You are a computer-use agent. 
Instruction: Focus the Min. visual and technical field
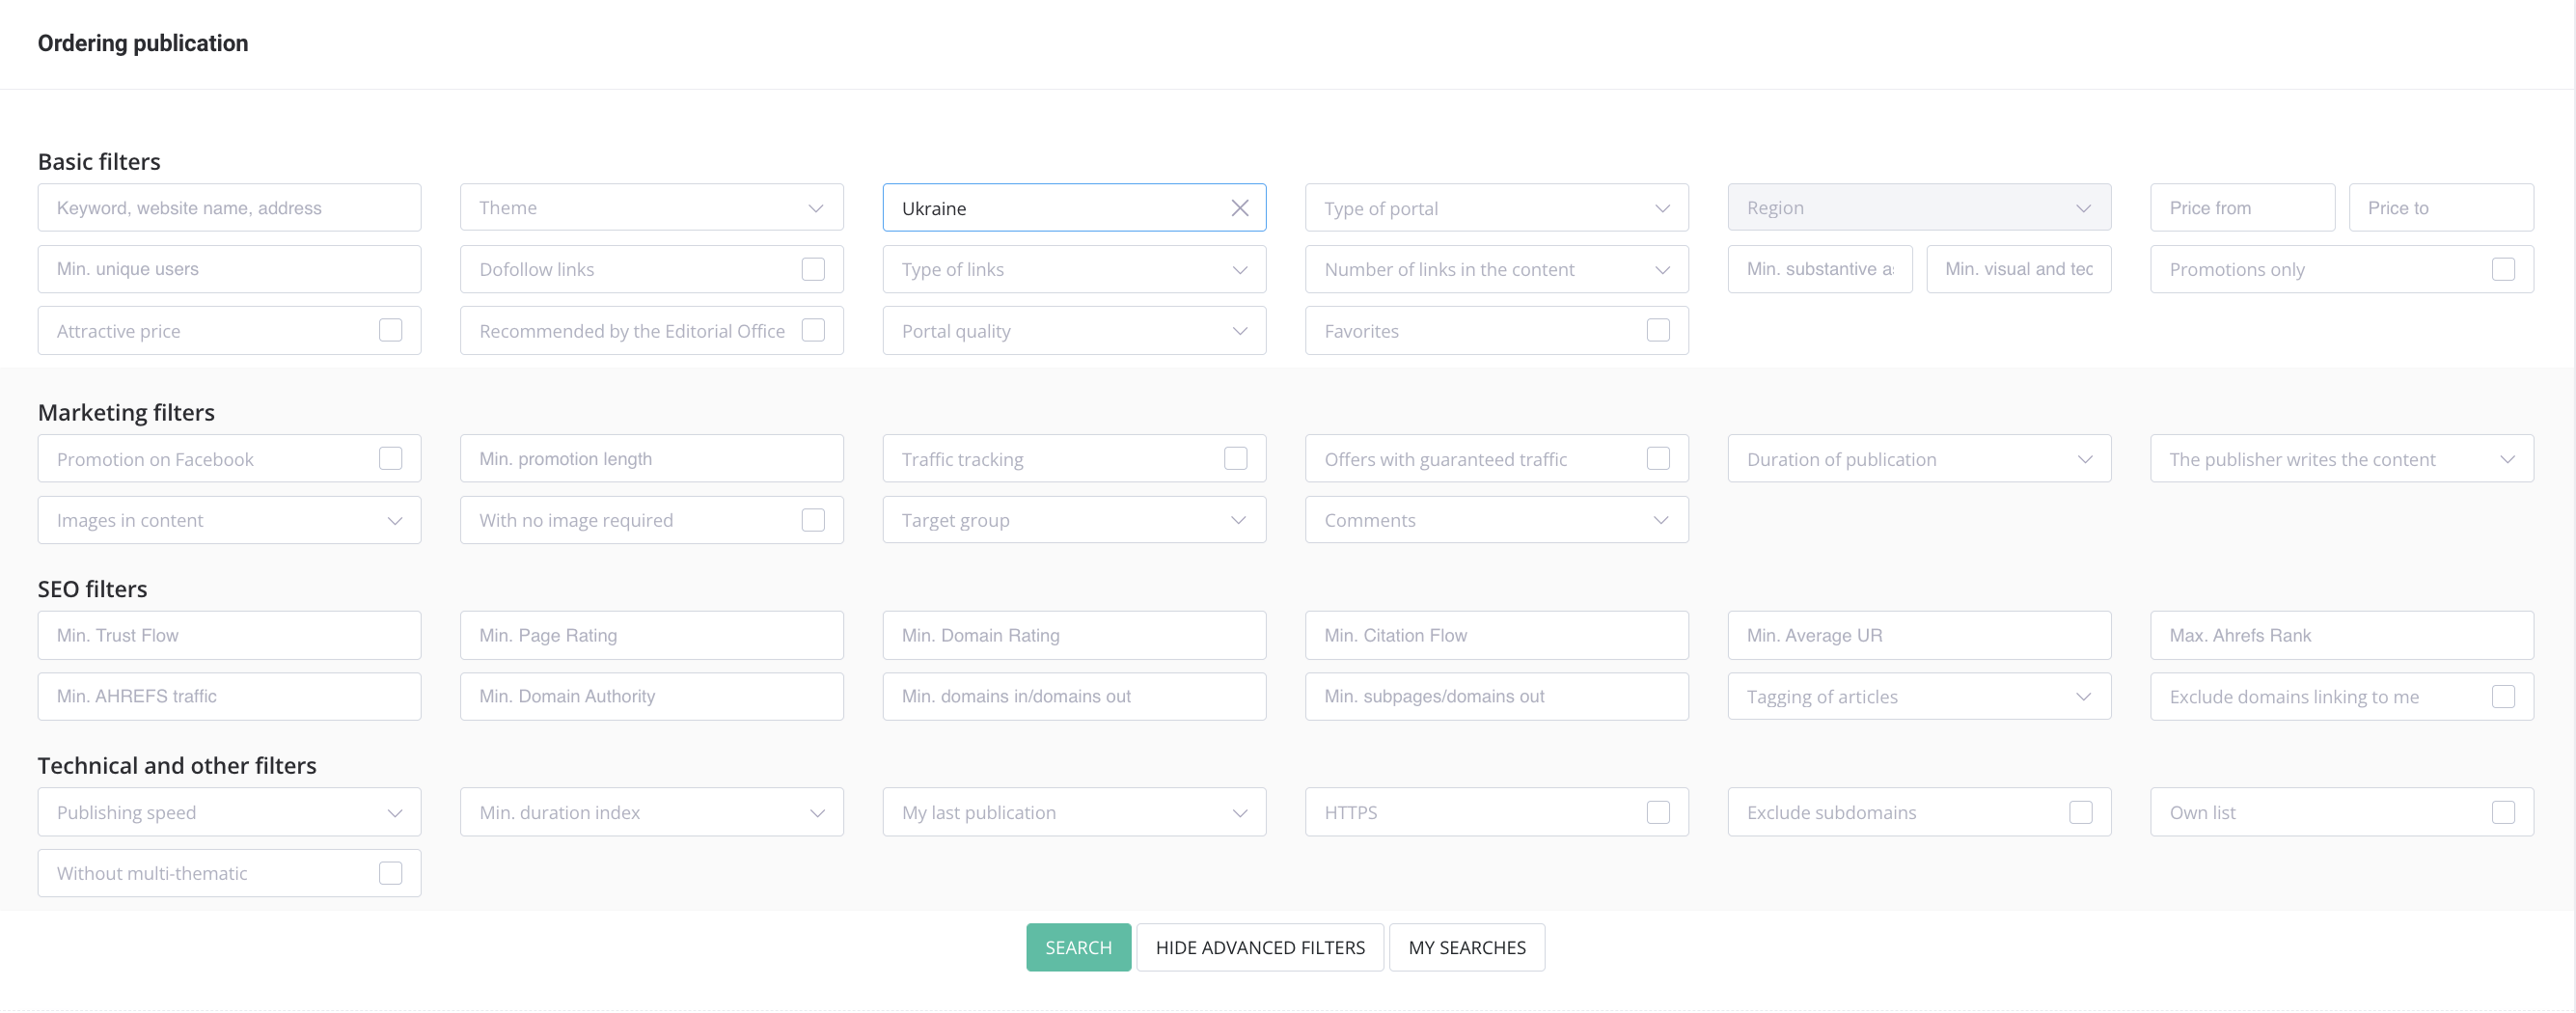2019,269
